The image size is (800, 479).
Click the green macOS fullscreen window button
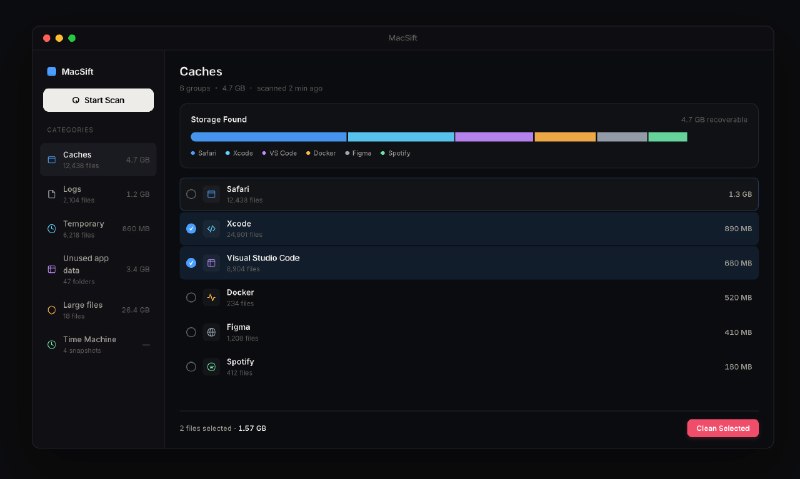pos(72,38)
